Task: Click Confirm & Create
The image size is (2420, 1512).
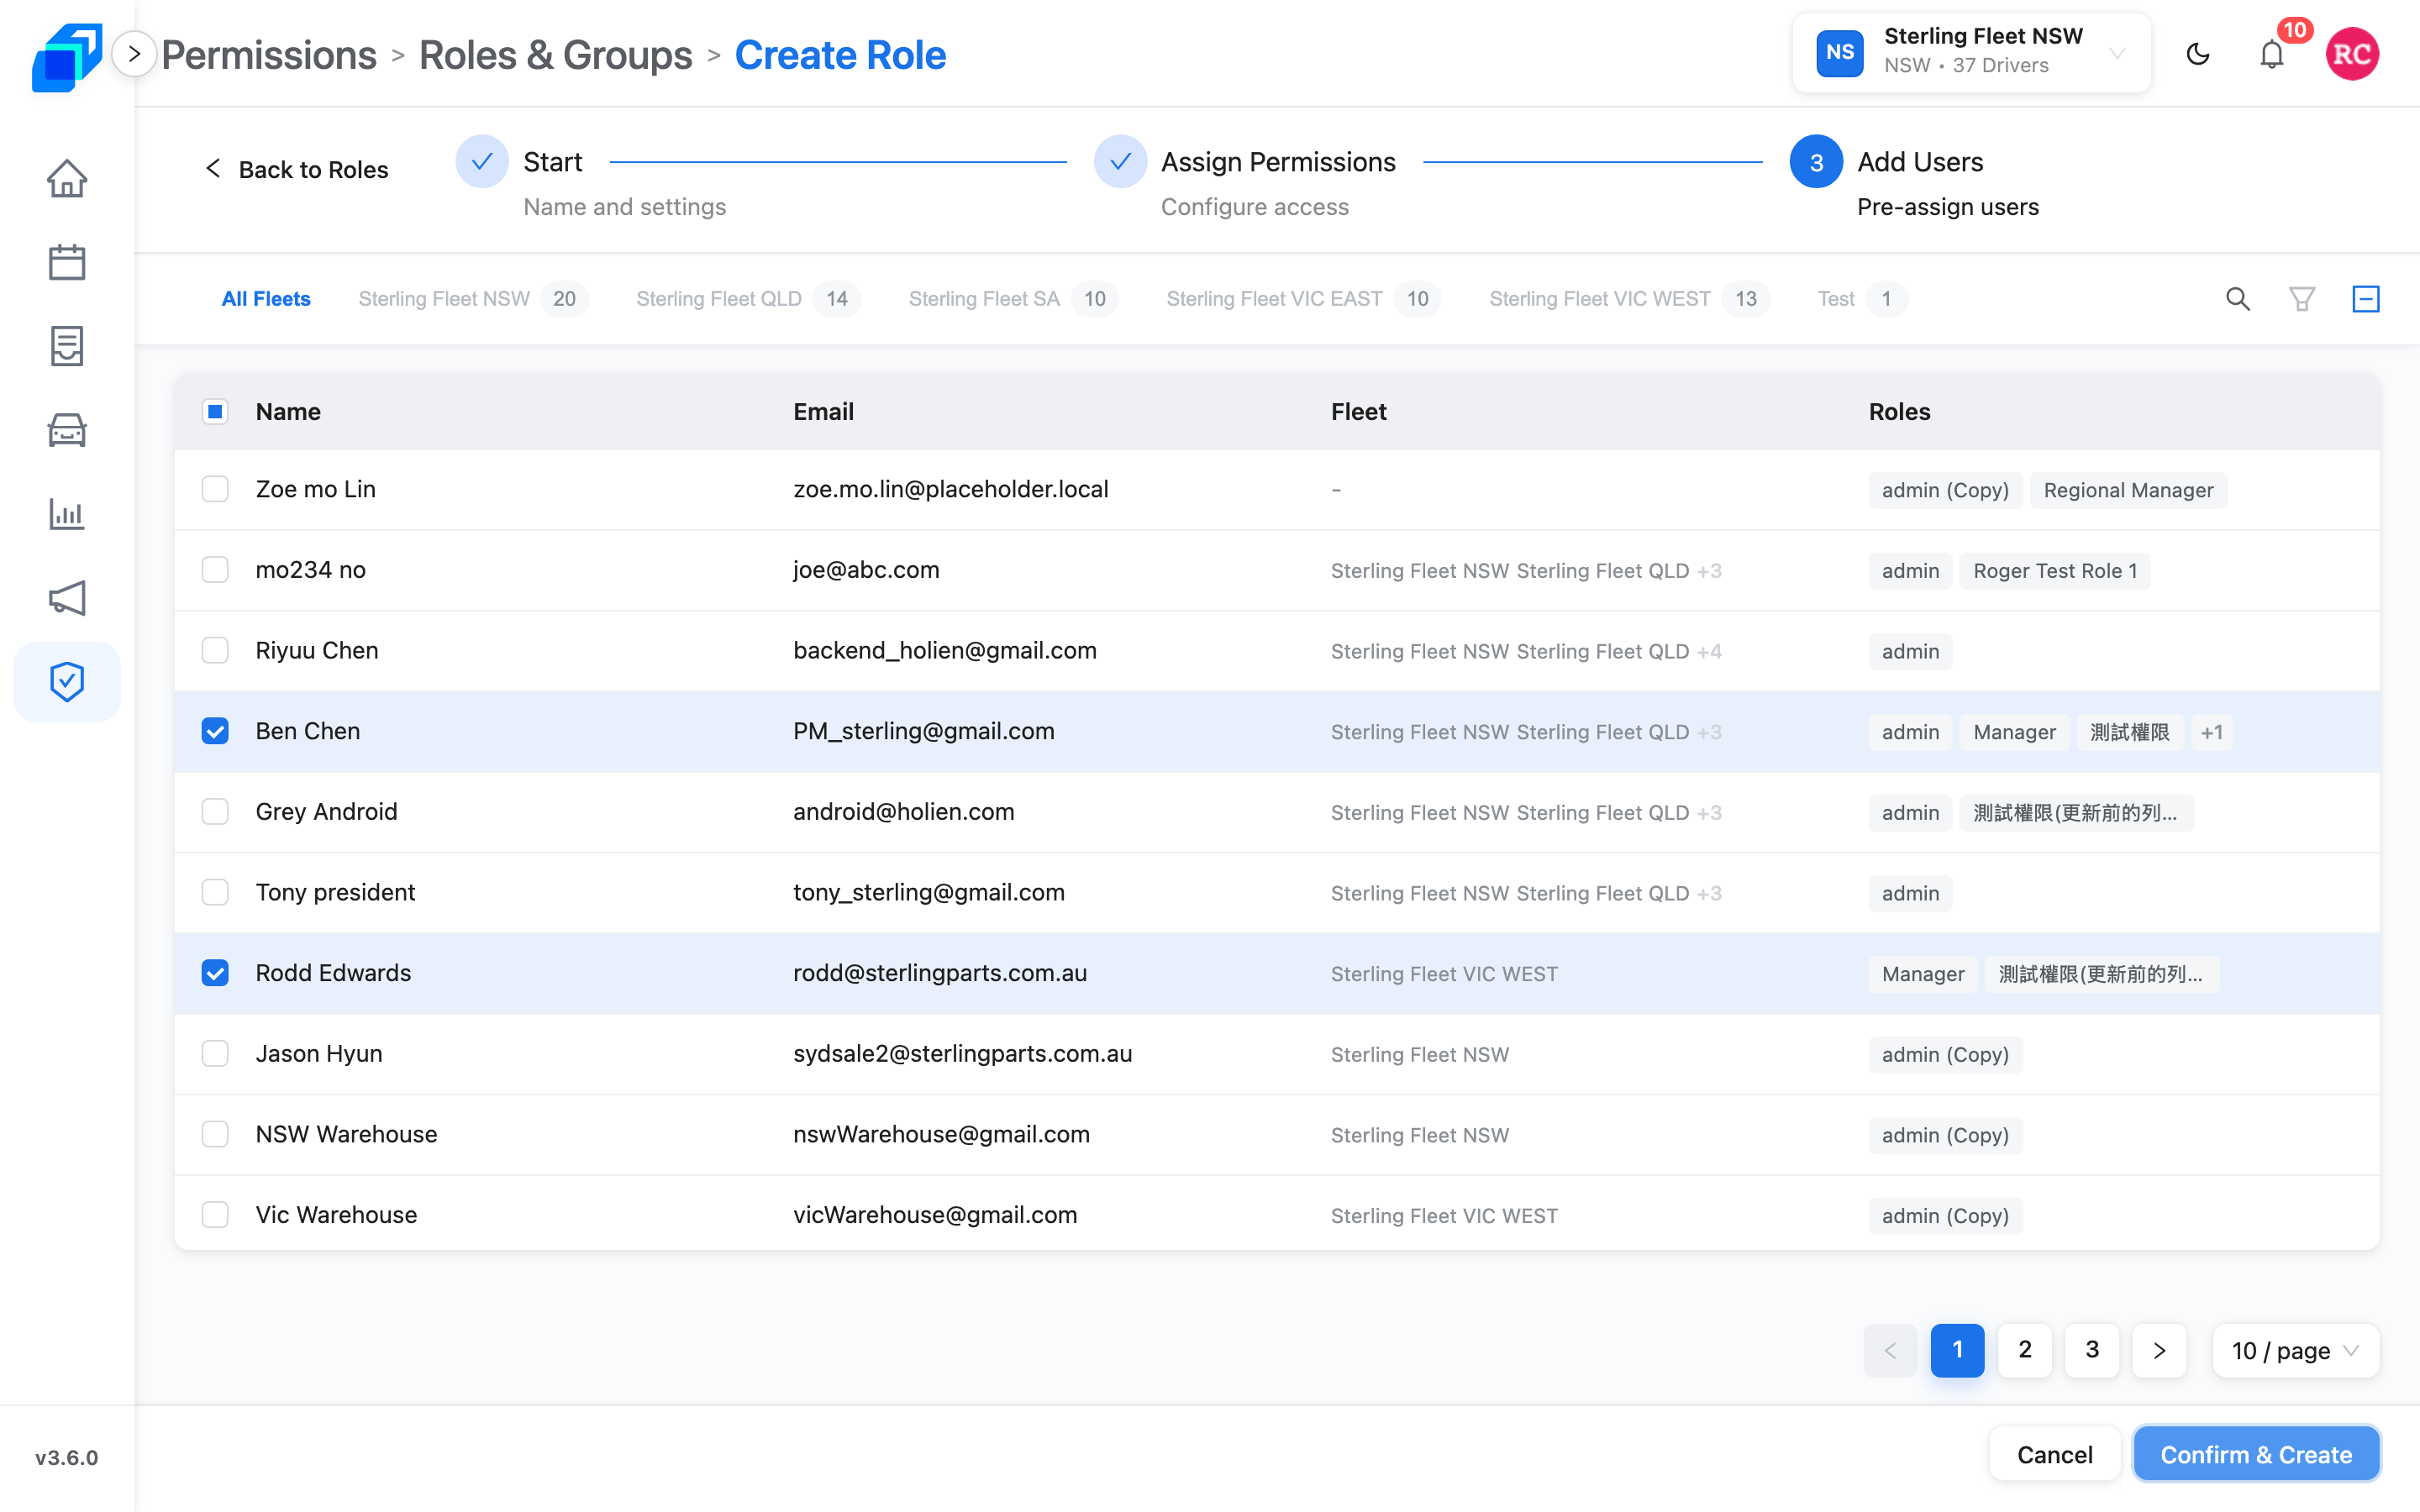Action: point(2256,1454)
